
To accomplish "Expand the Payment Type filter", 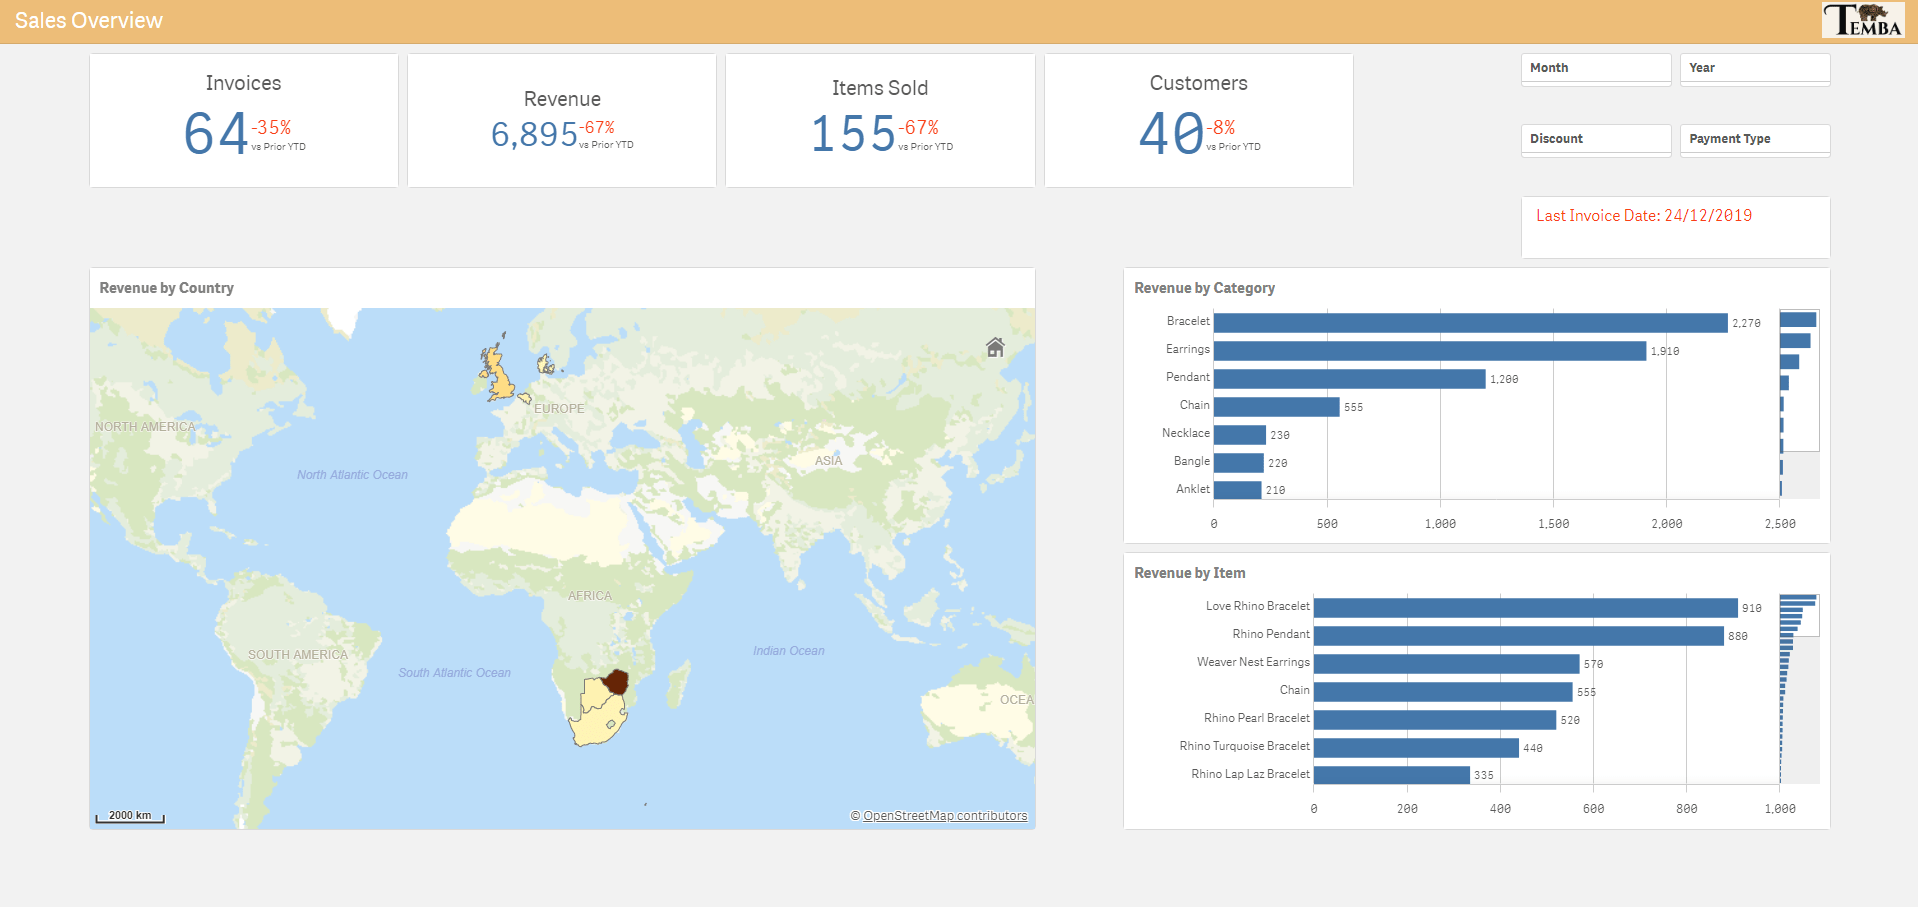I will [x=1754, y=139].
